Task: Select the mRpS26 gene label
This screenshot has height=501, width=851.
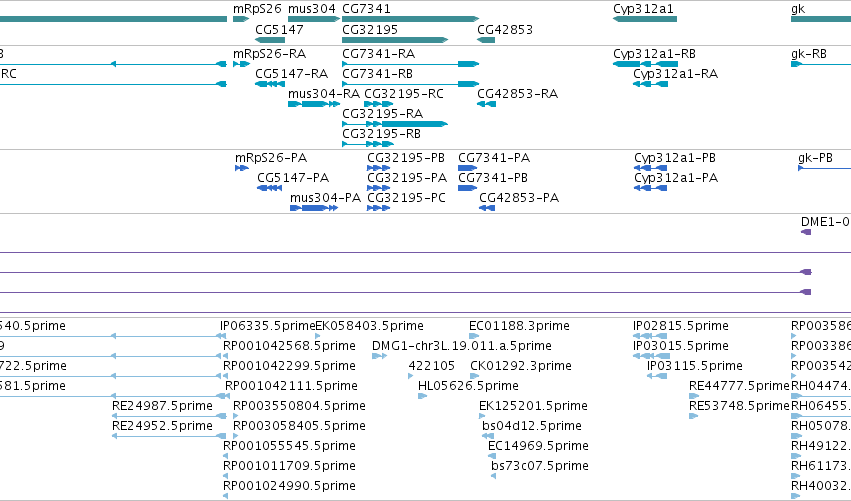Action: (x=257, y=9)
